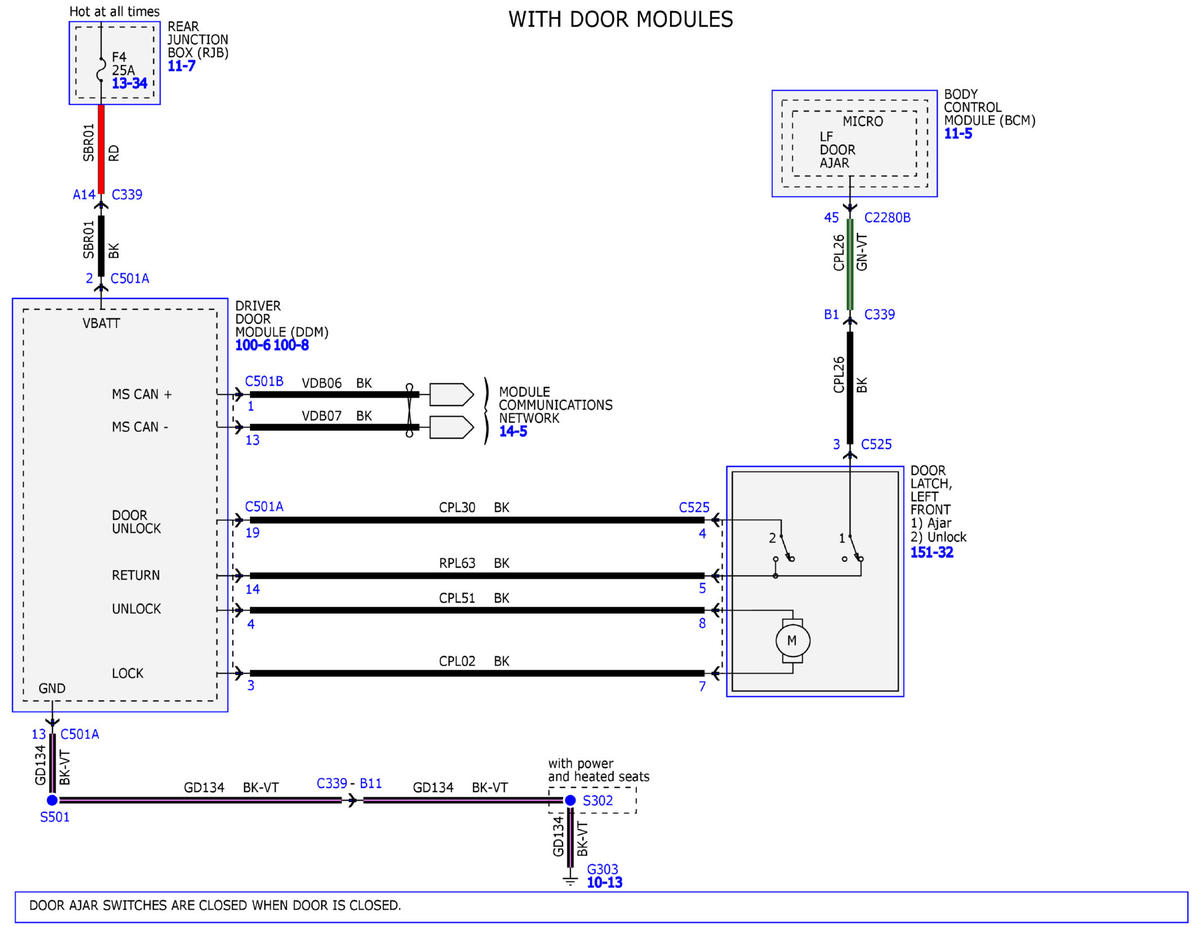Open the 100-6 Driver Door Module link
This screenshot has width=1200, height=927.
pyautogui.click(x=253, y=345)
